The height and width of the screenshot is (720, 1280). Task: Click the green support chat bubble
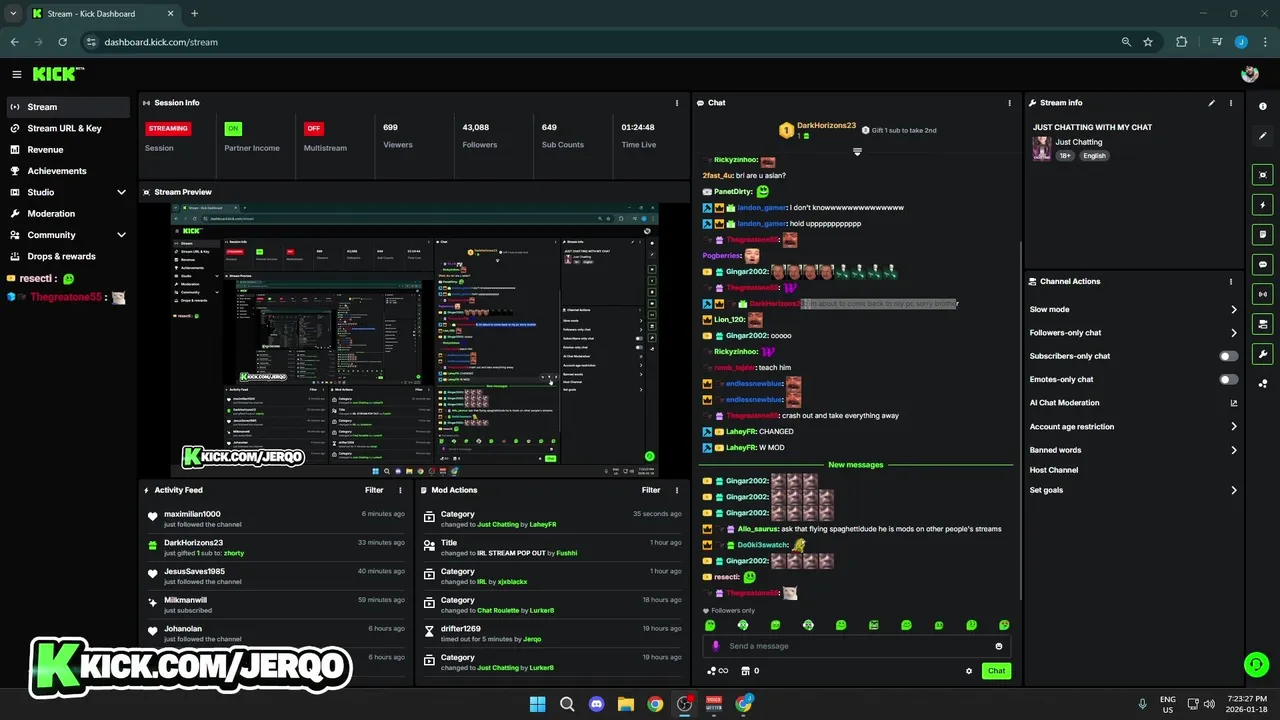point(1256,664)
